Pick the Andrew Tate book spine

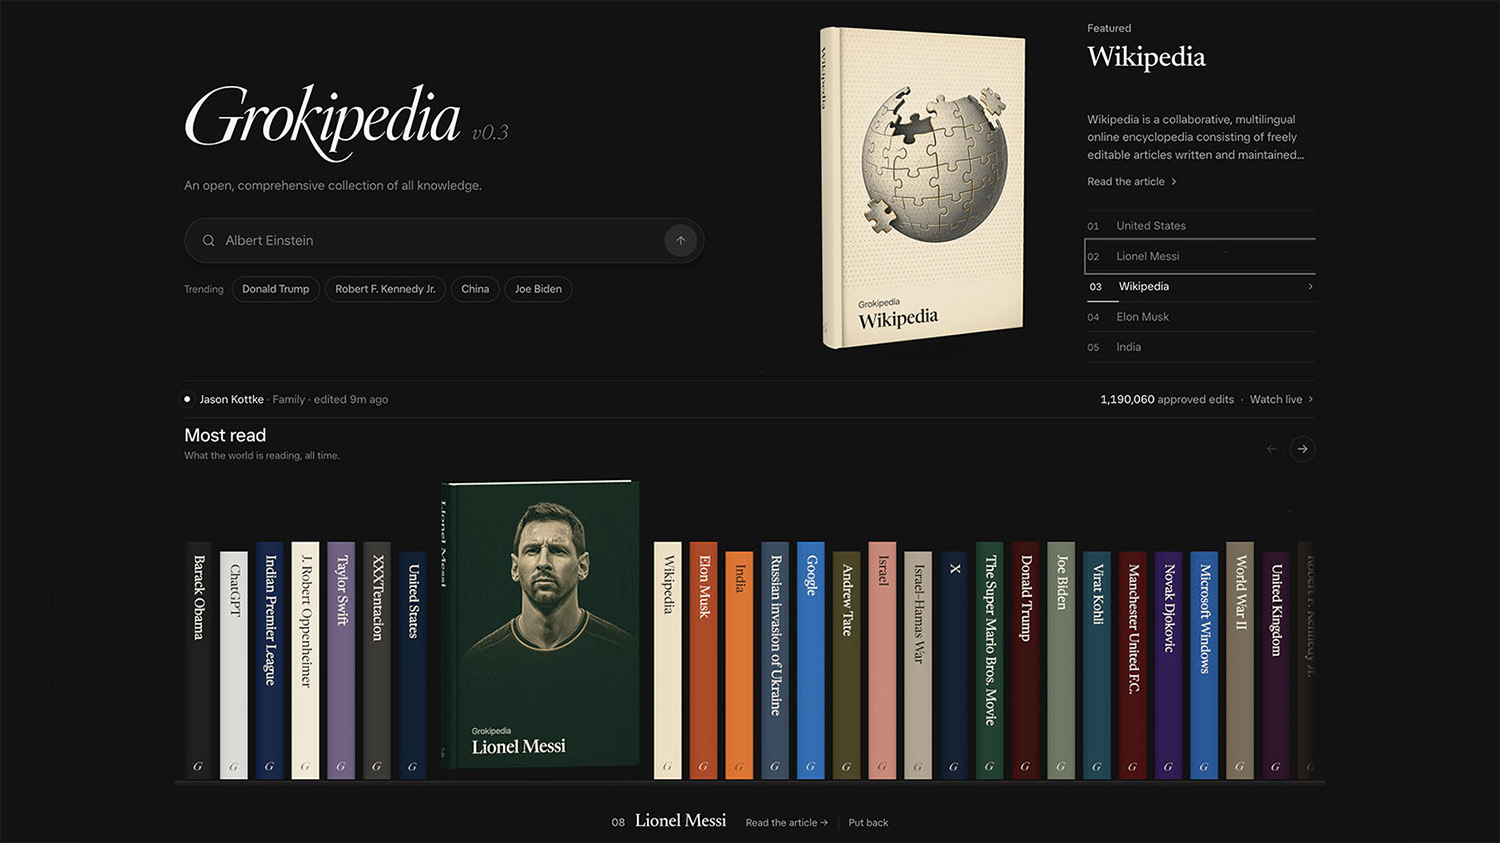coord(846,665)
